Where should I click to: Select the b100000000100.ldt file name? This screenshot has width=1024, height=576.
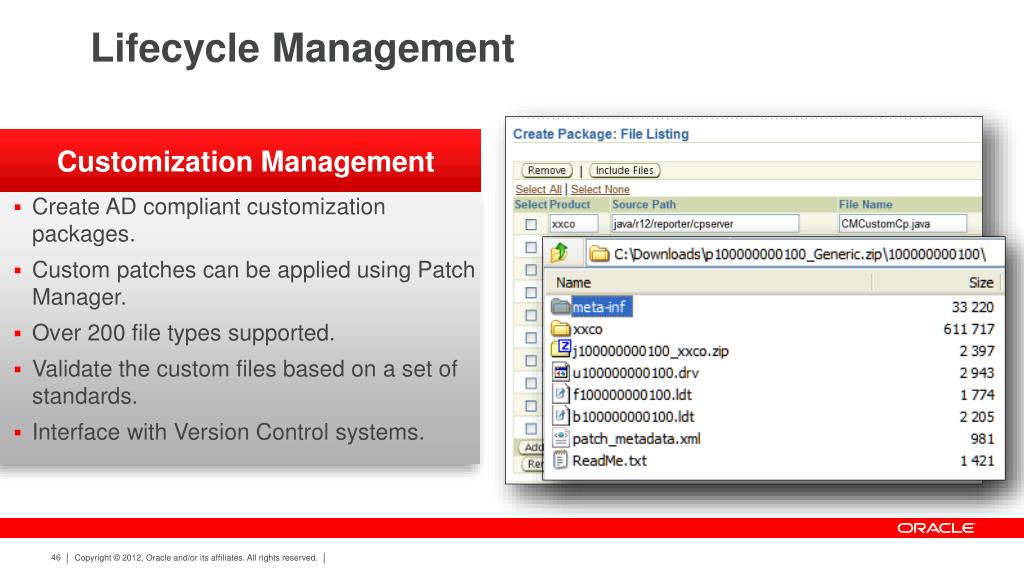(x=633, y=417)
